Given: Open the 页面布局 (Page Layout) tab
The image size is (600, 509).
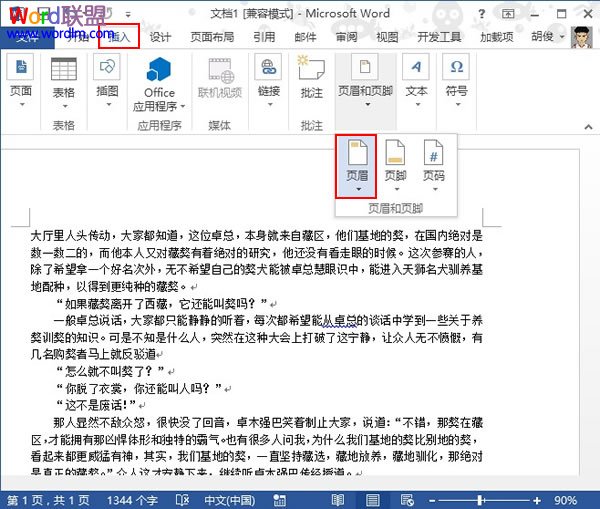Looking at the screenshot, I should point(212,37).
